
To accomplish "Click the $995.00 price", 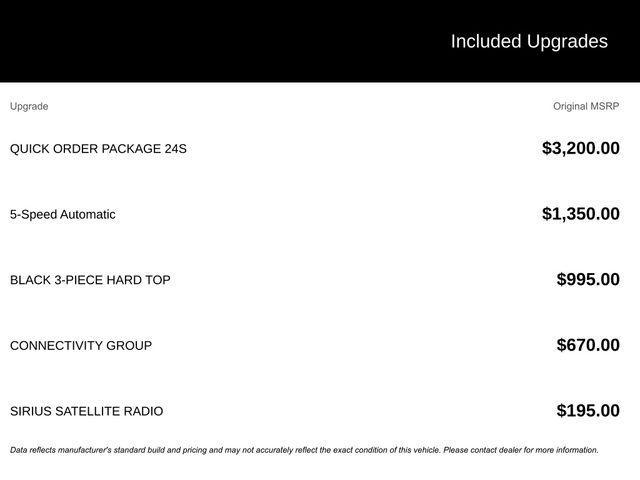I will tap(588, 280).
